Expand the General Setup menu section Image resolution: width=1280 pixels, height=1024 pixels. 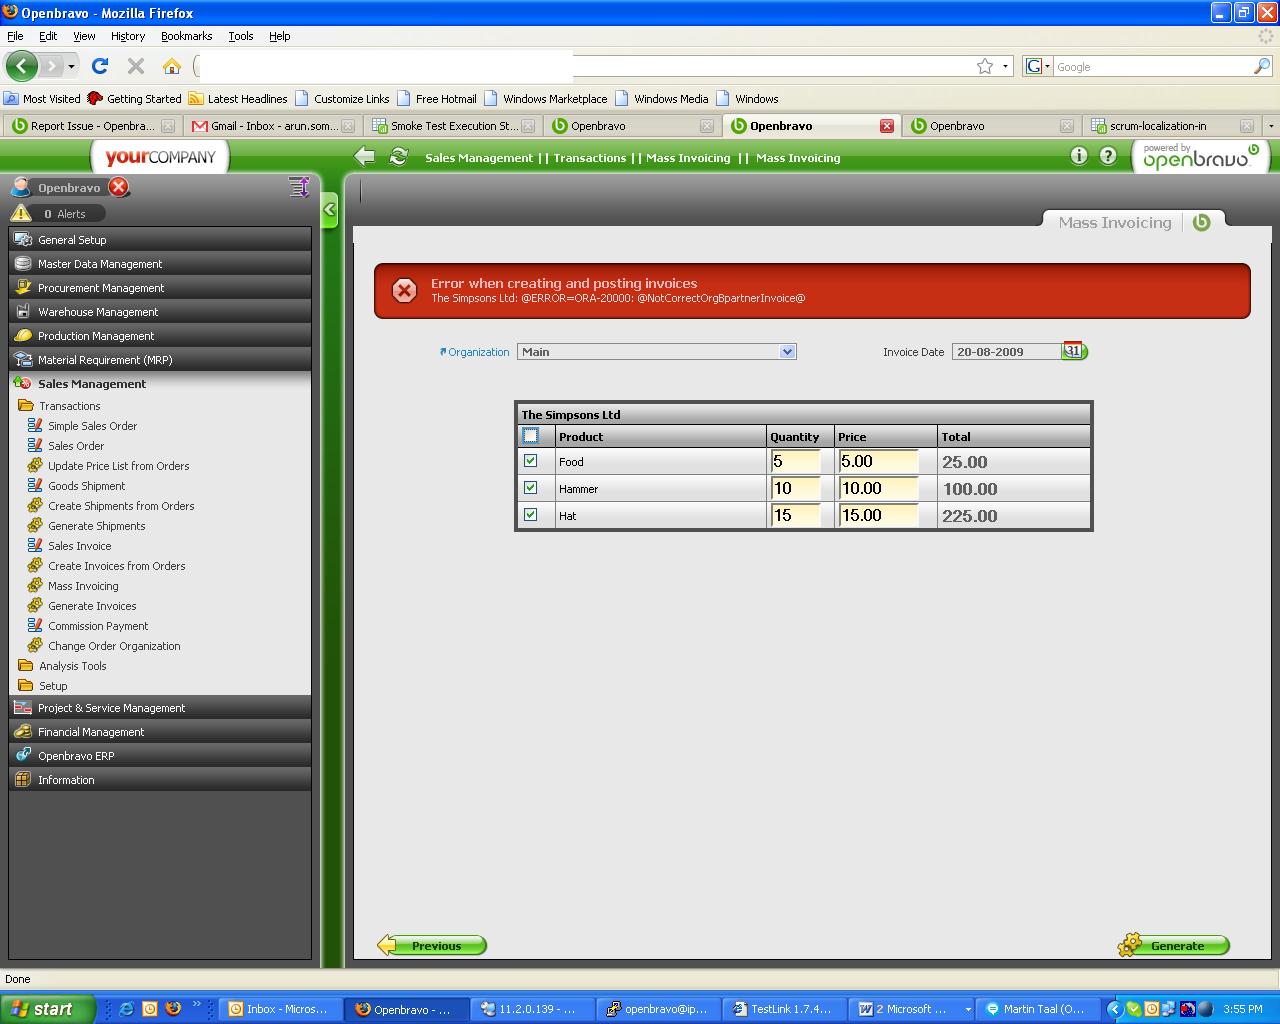point(160,240)
